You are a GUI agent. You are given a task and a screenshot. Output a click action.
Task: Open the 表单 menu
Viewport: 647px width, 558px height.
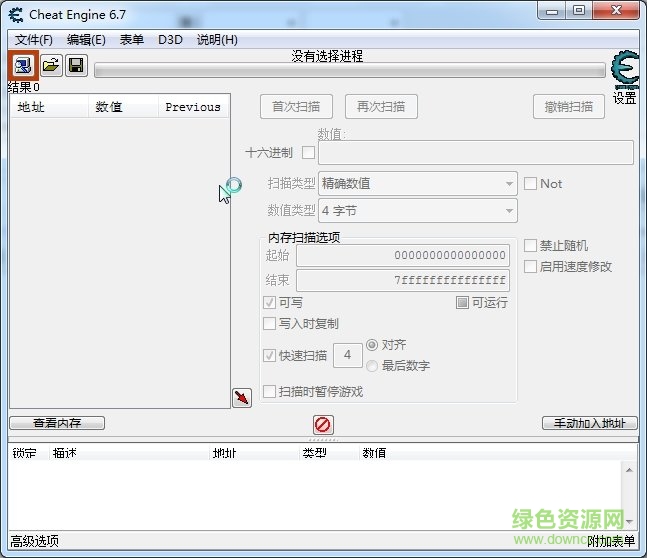click(x=132, y=40)
